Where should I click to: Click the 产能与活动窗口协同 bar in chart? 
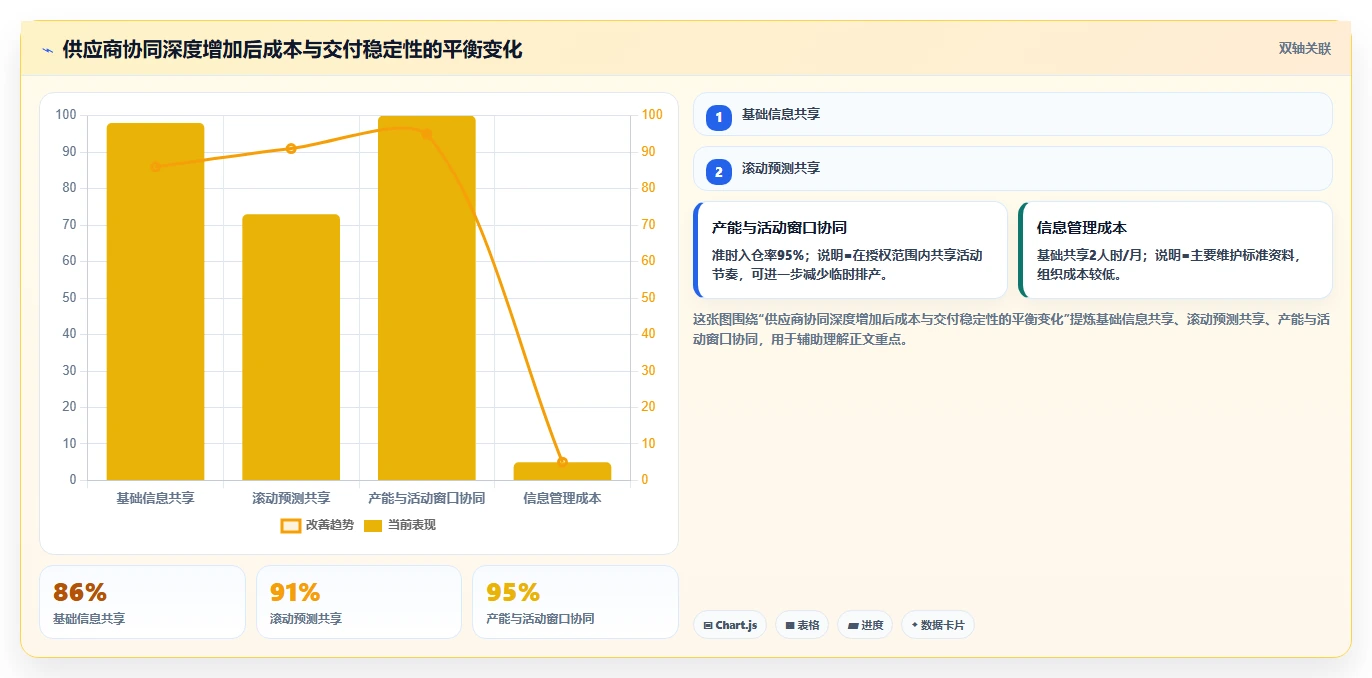(x=427, y=298)
